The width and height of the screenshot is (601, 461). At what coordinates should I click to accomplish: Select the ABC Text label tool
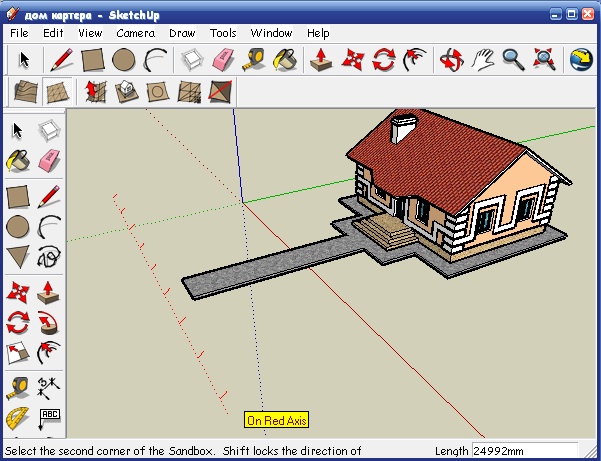49,419
